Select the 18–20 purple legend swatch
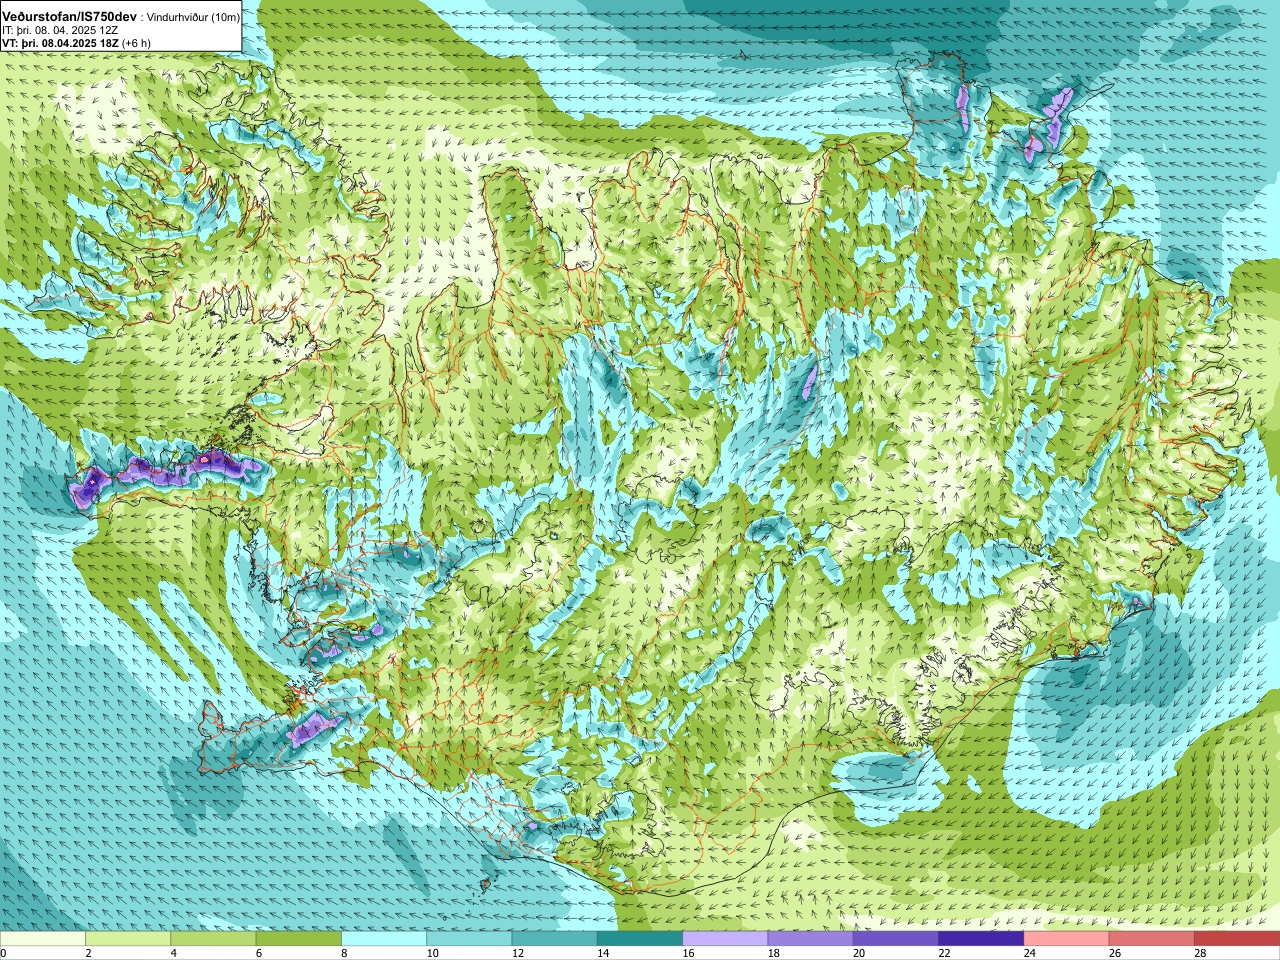The width and height of the screenshot is (1280, 960). point(811,939)
